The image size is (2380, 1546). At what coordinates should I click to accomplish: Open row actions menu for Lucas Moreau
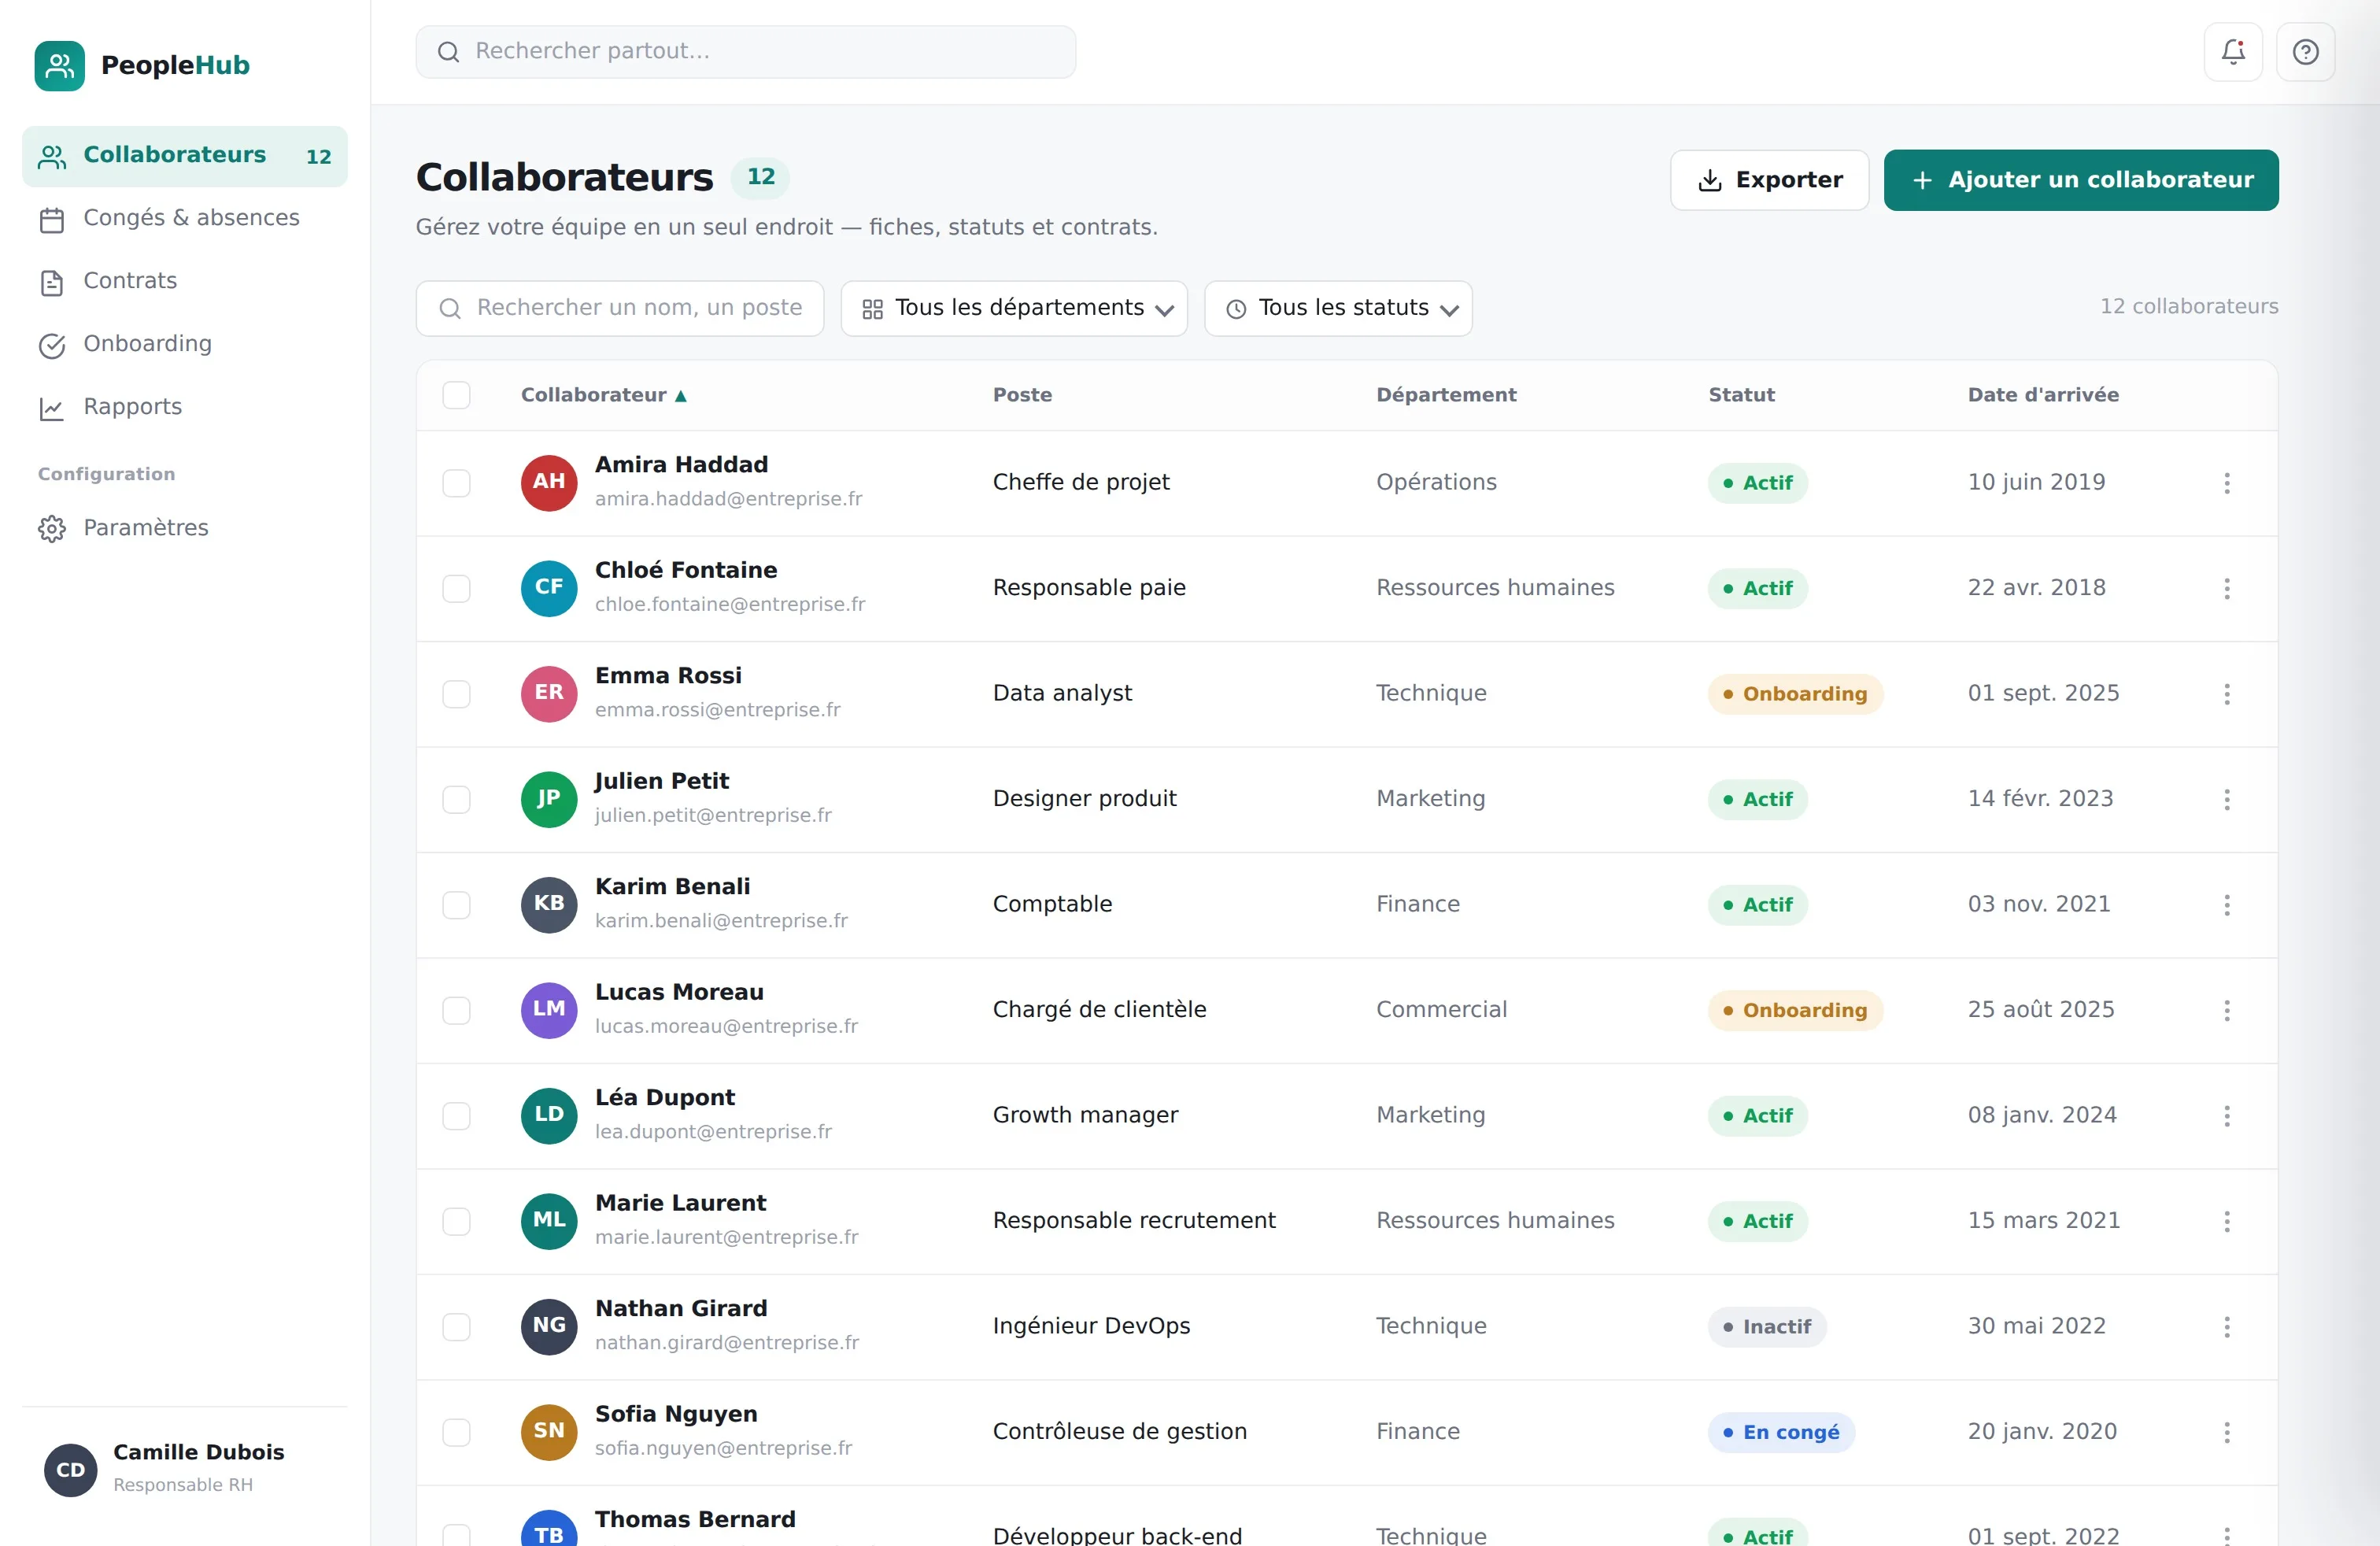click(2226, 1010)
